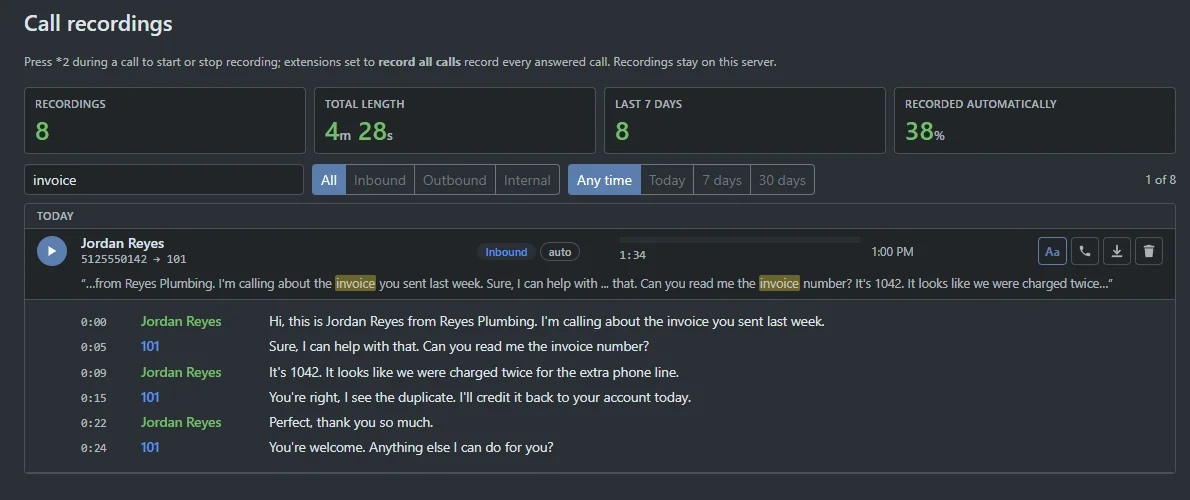
Task: Click the 1:34 duration label
Action: [x=633, y=256]
